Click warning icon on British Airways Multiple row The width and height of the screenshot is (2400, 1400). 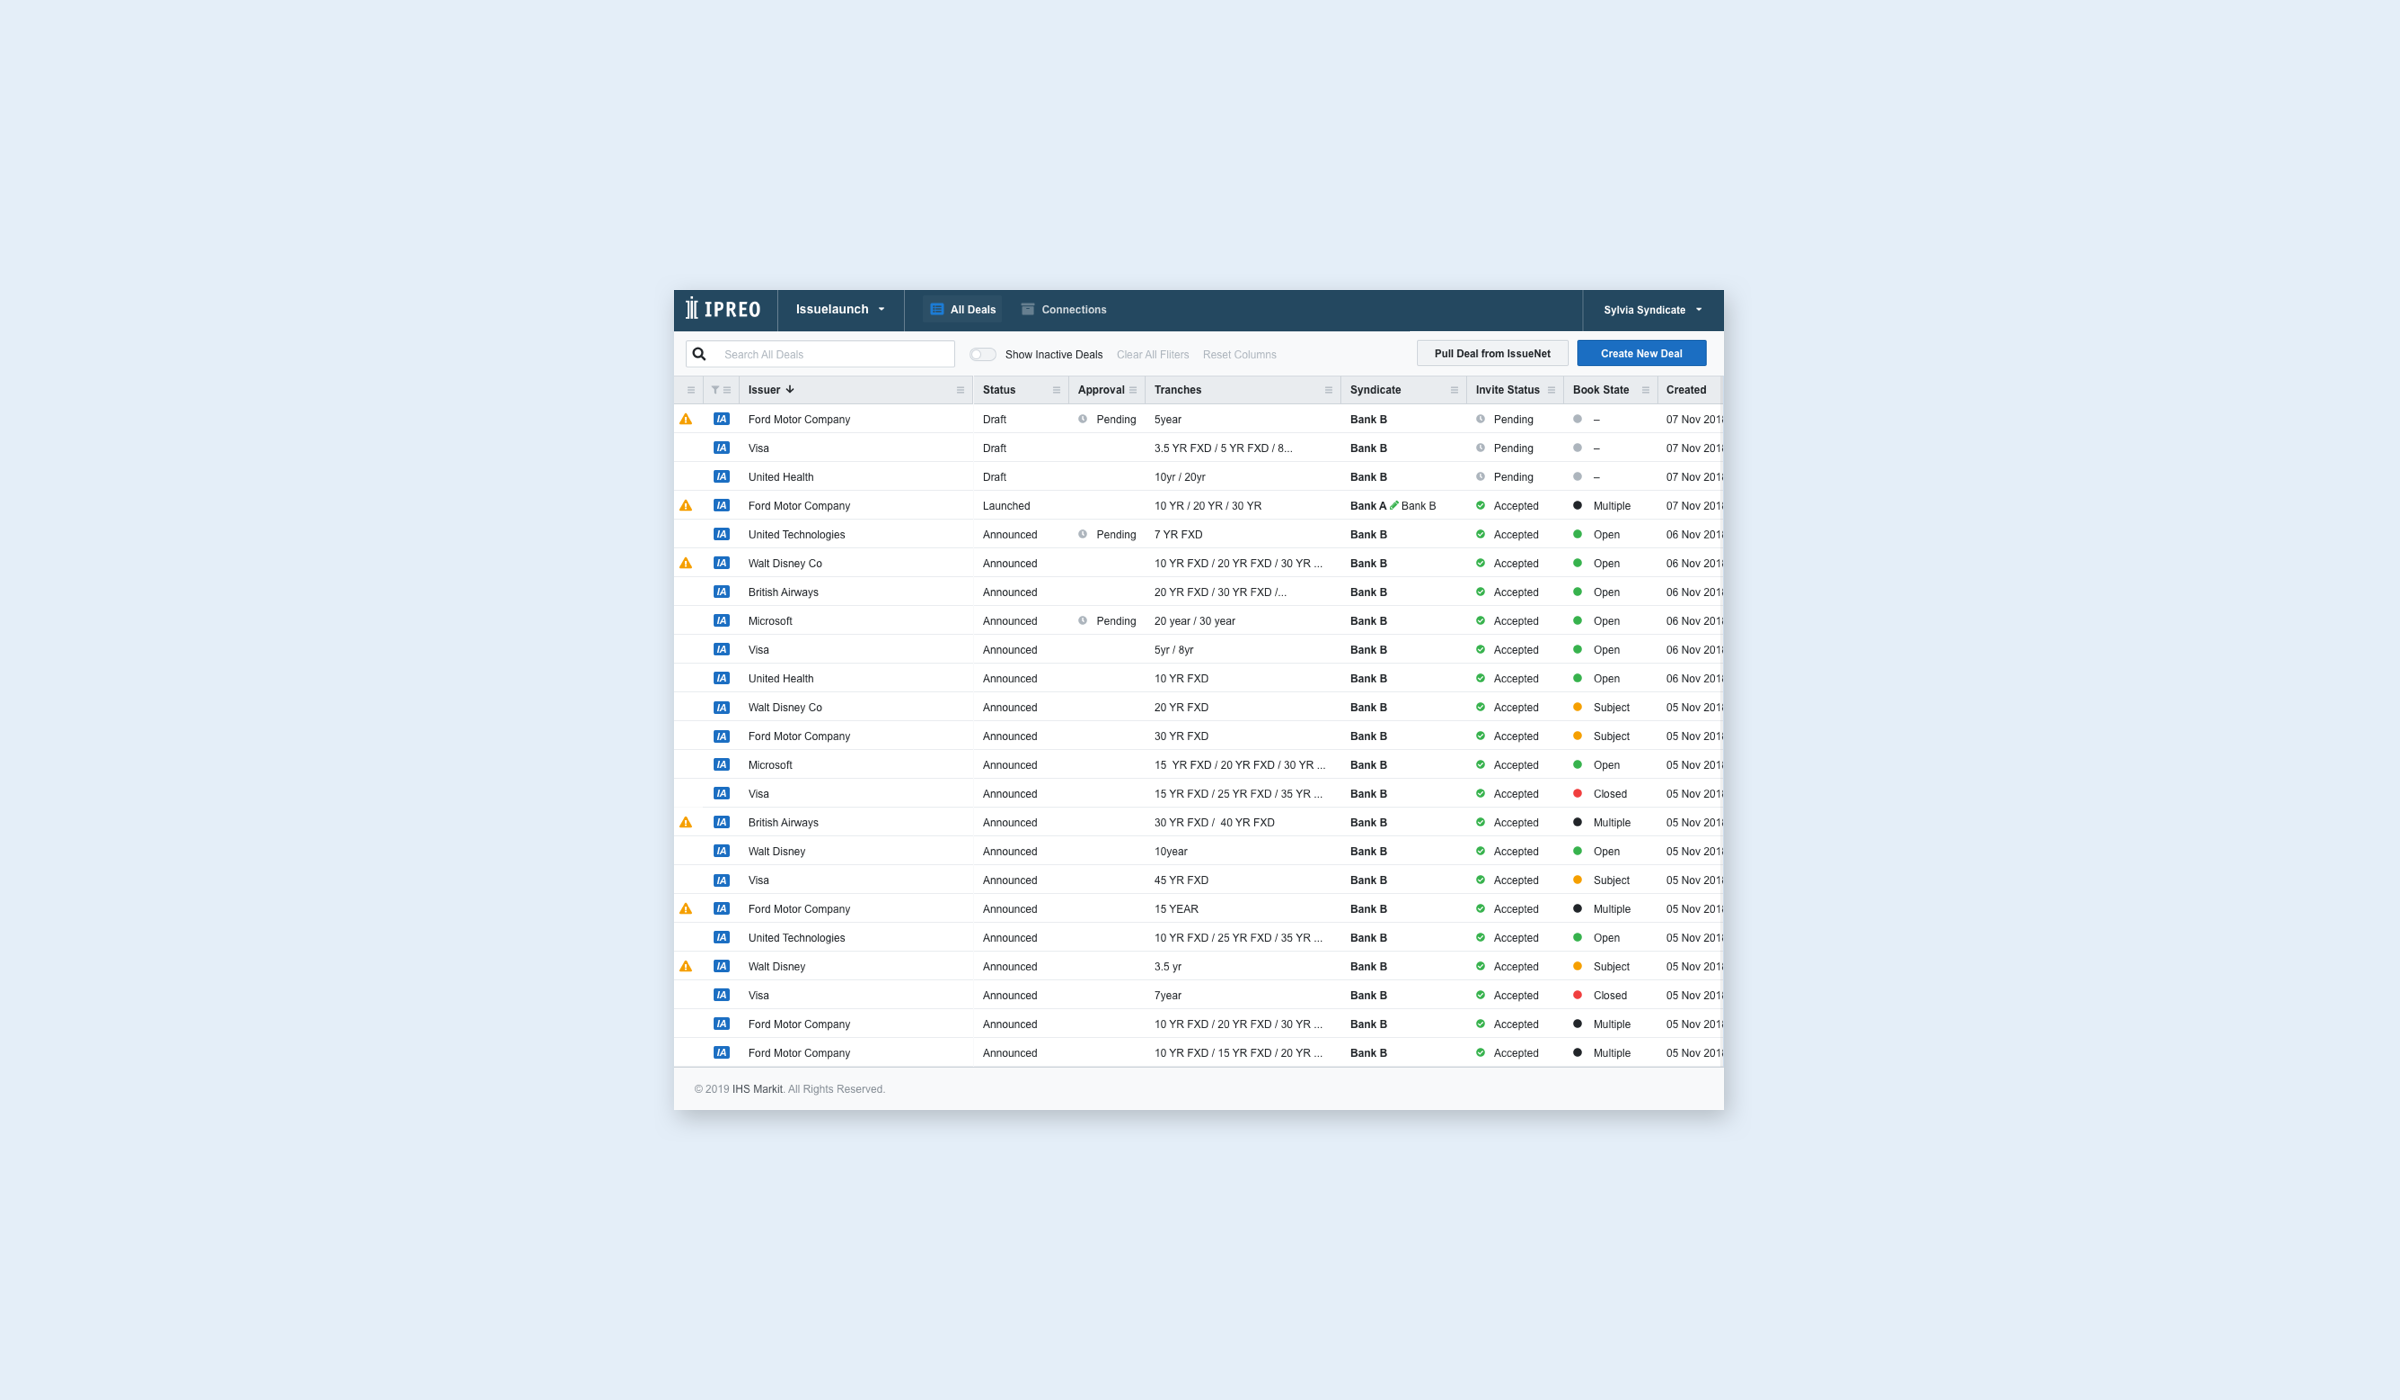tap(686, 822)
